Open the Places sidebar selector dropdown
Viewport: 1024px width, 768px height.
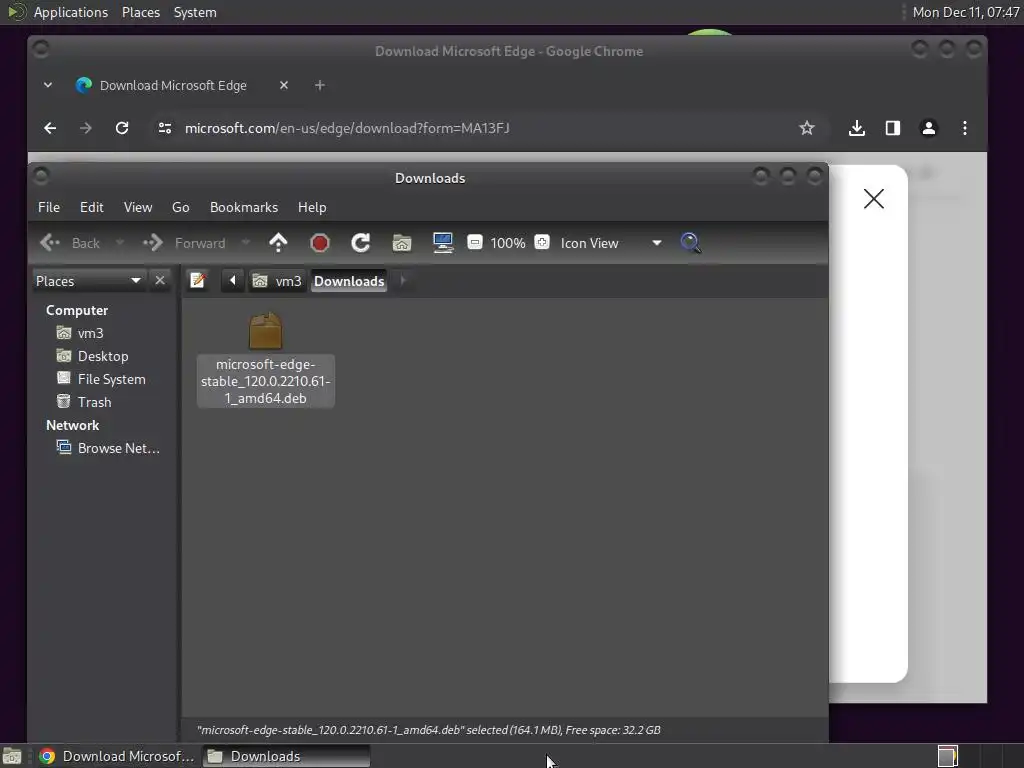[x=89, y=281]
